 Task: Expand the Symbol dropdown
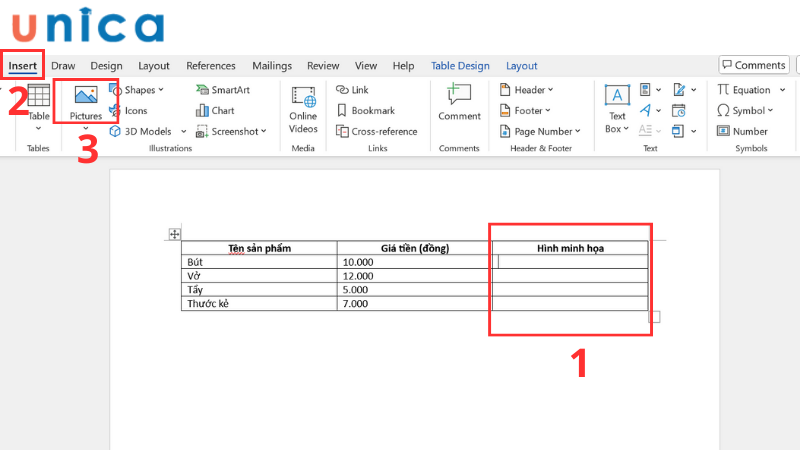pos(744,111)
